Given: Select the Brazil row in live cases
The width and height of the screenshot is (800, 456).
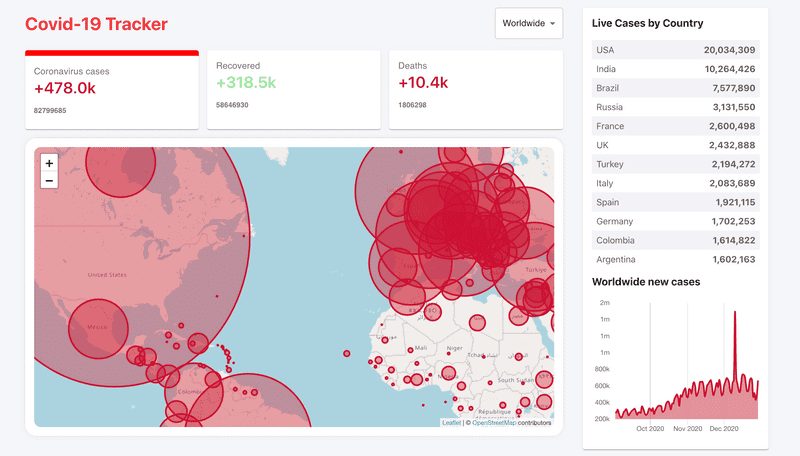Looking at the screenshot, I should click(675, 88).
